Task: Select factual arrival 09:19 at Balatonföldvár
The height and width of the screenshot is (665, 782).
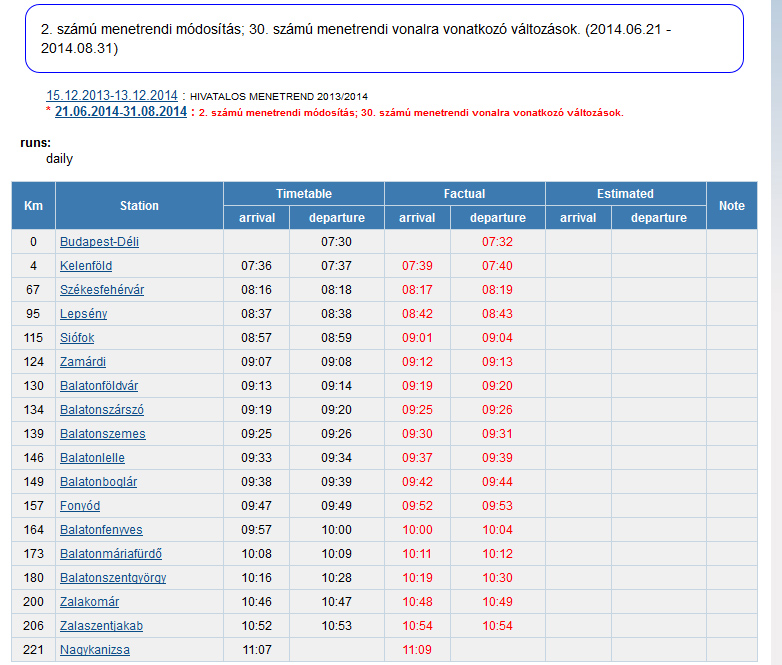Action: (x=417, y=386)
